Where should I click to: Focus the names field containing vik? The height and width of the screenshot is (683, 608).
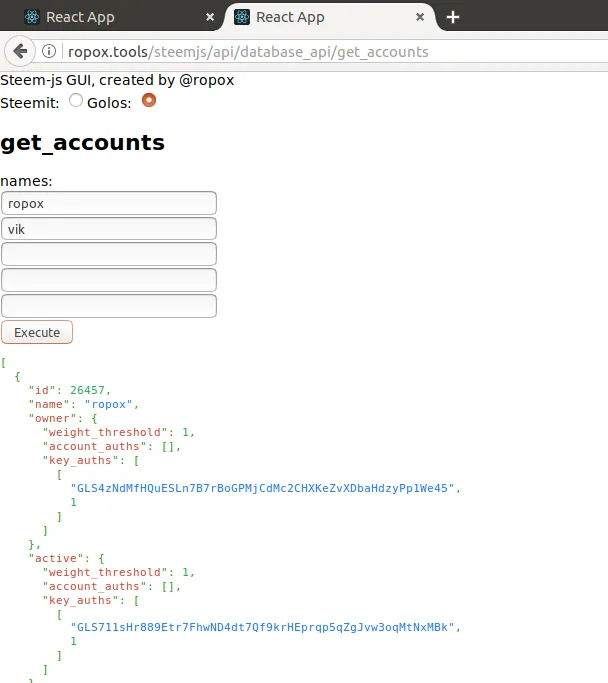click(109, 229)
